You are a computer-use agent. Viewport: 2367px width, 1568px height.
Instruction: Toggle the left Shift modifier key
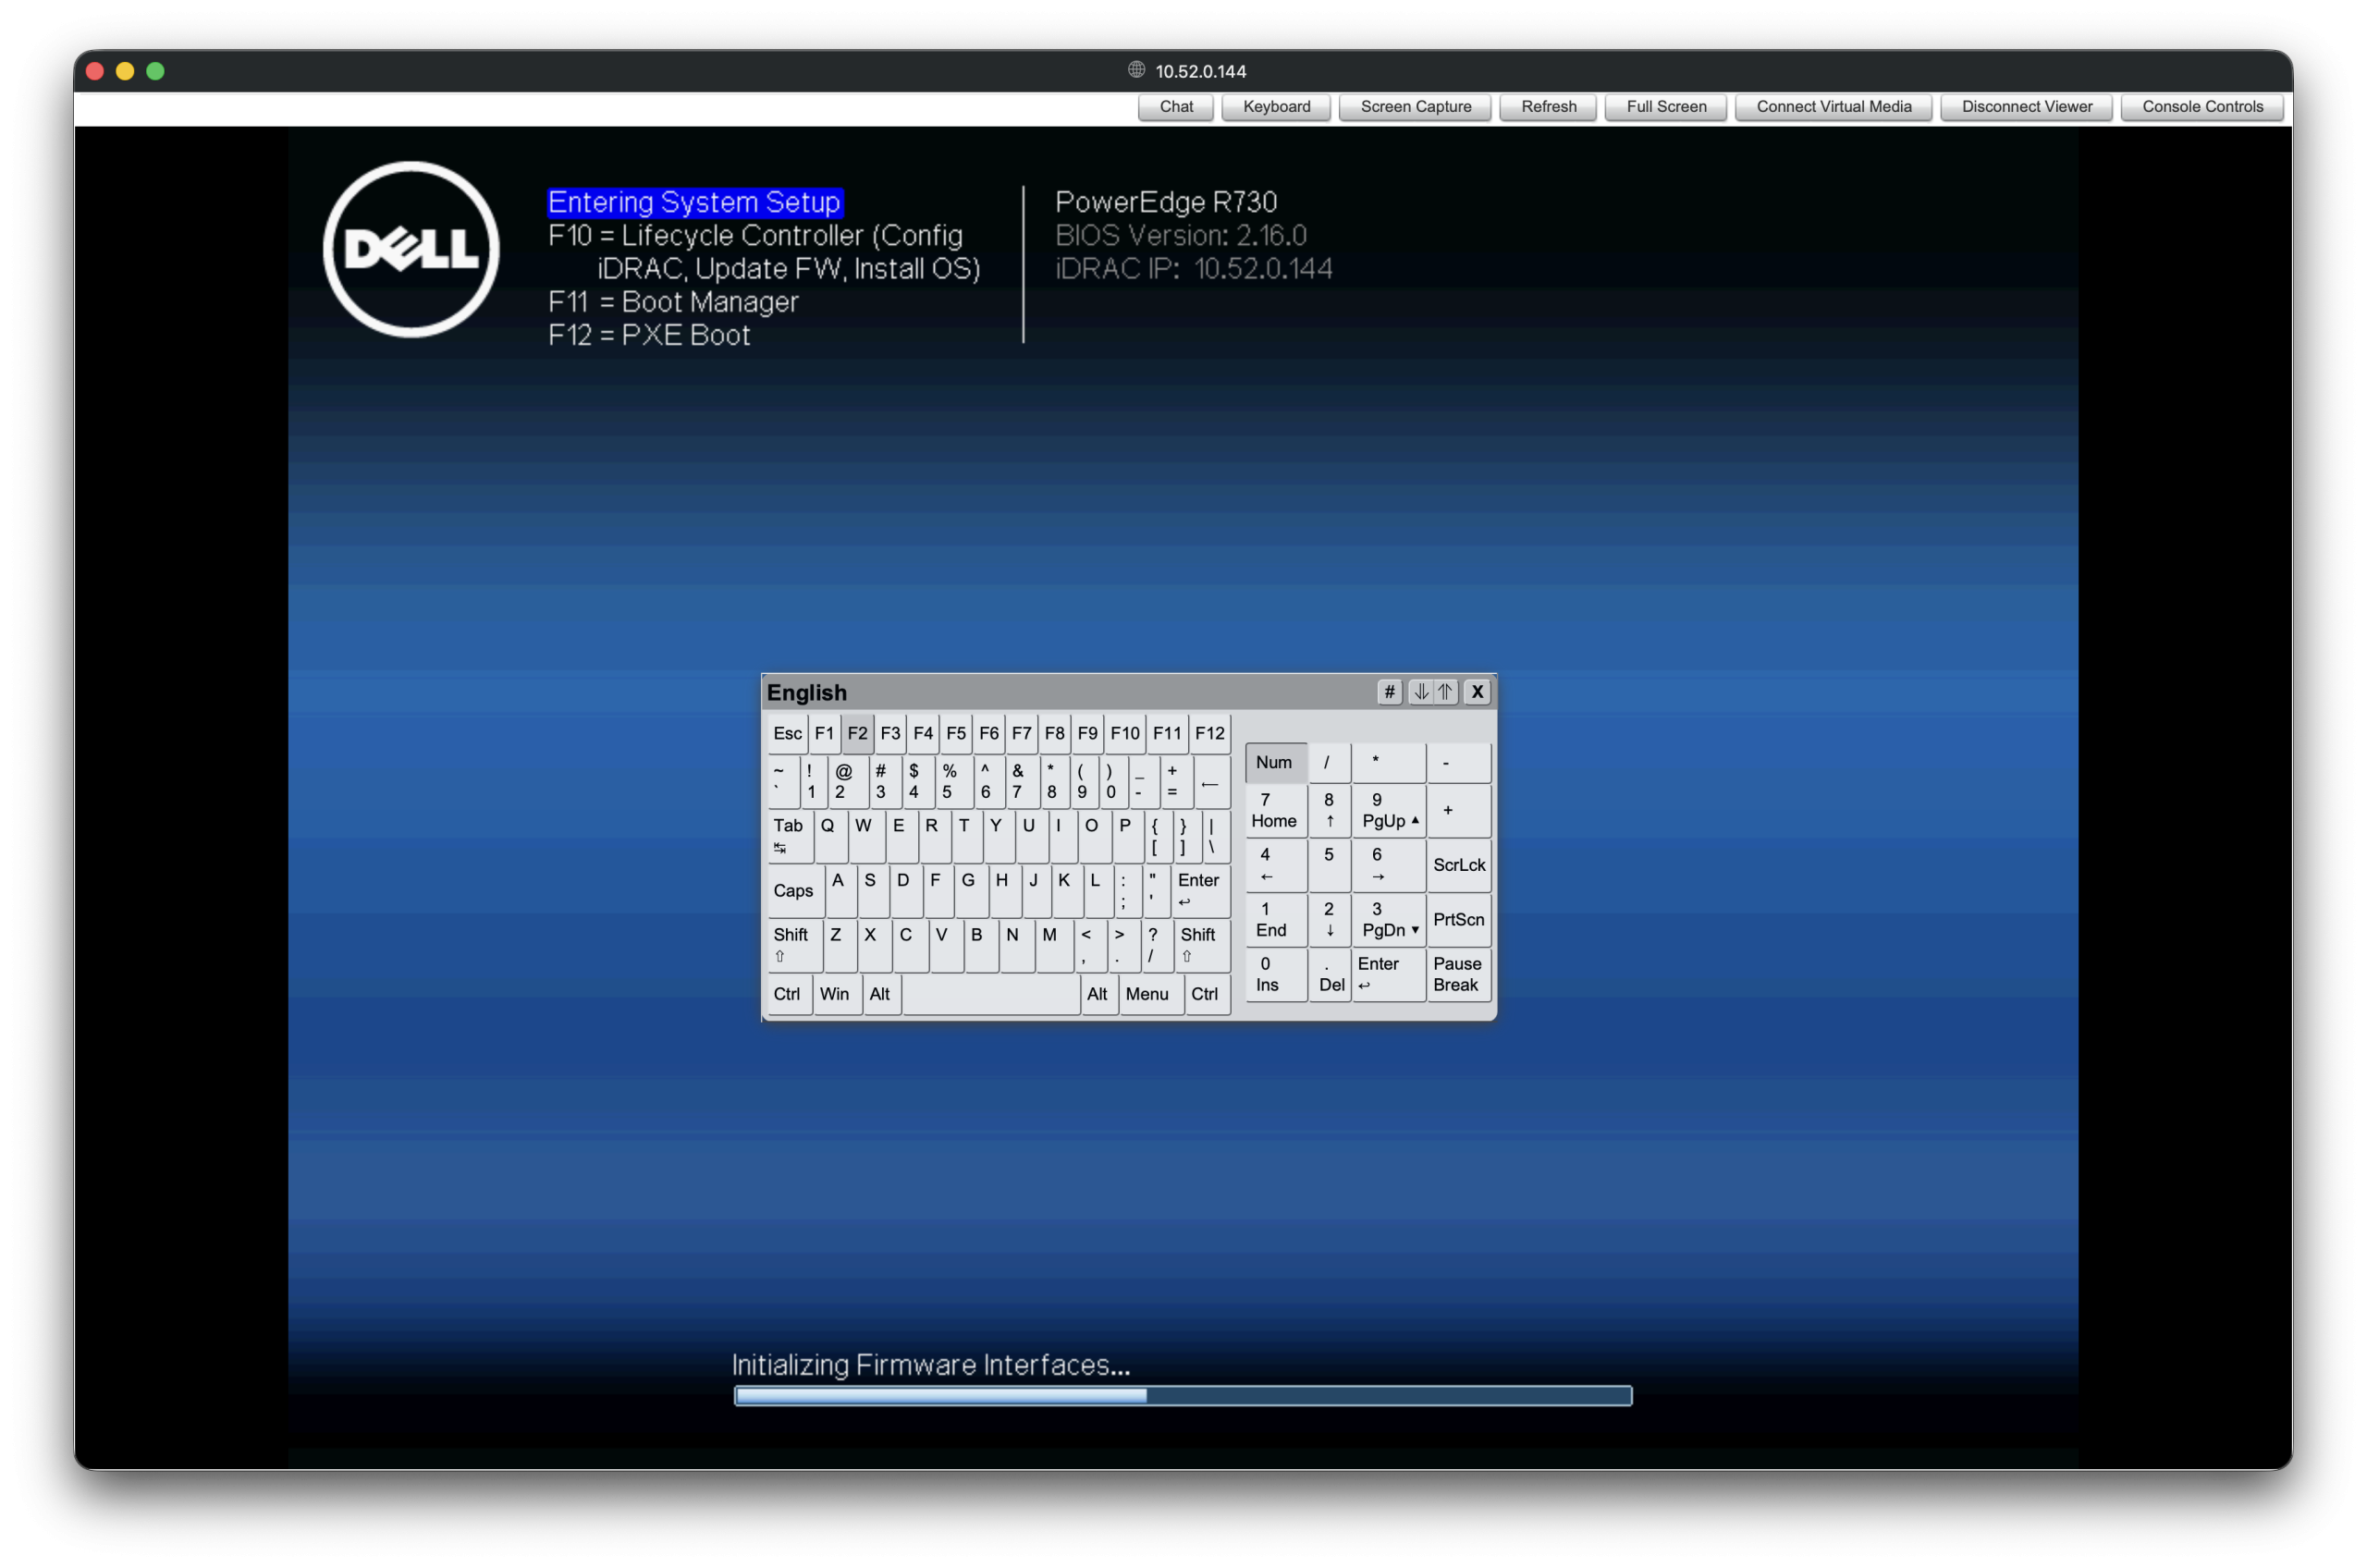(x=793, y=944)
